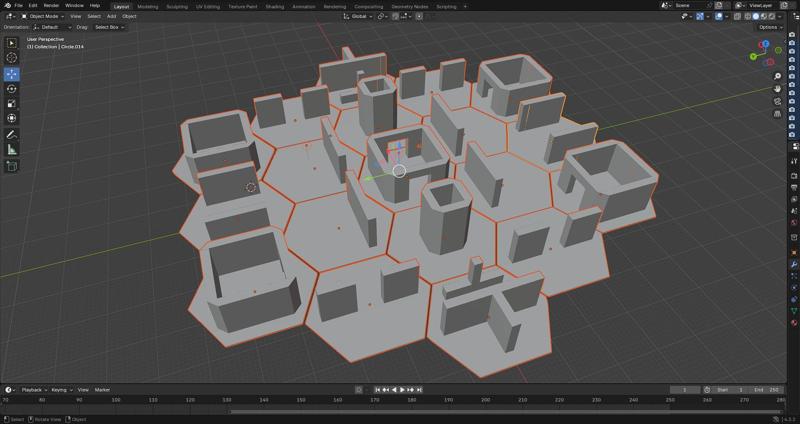Viewport: 800px width, 424px height.
Task: Click the green Y axis gizmo ball
Action: point(753,57)
